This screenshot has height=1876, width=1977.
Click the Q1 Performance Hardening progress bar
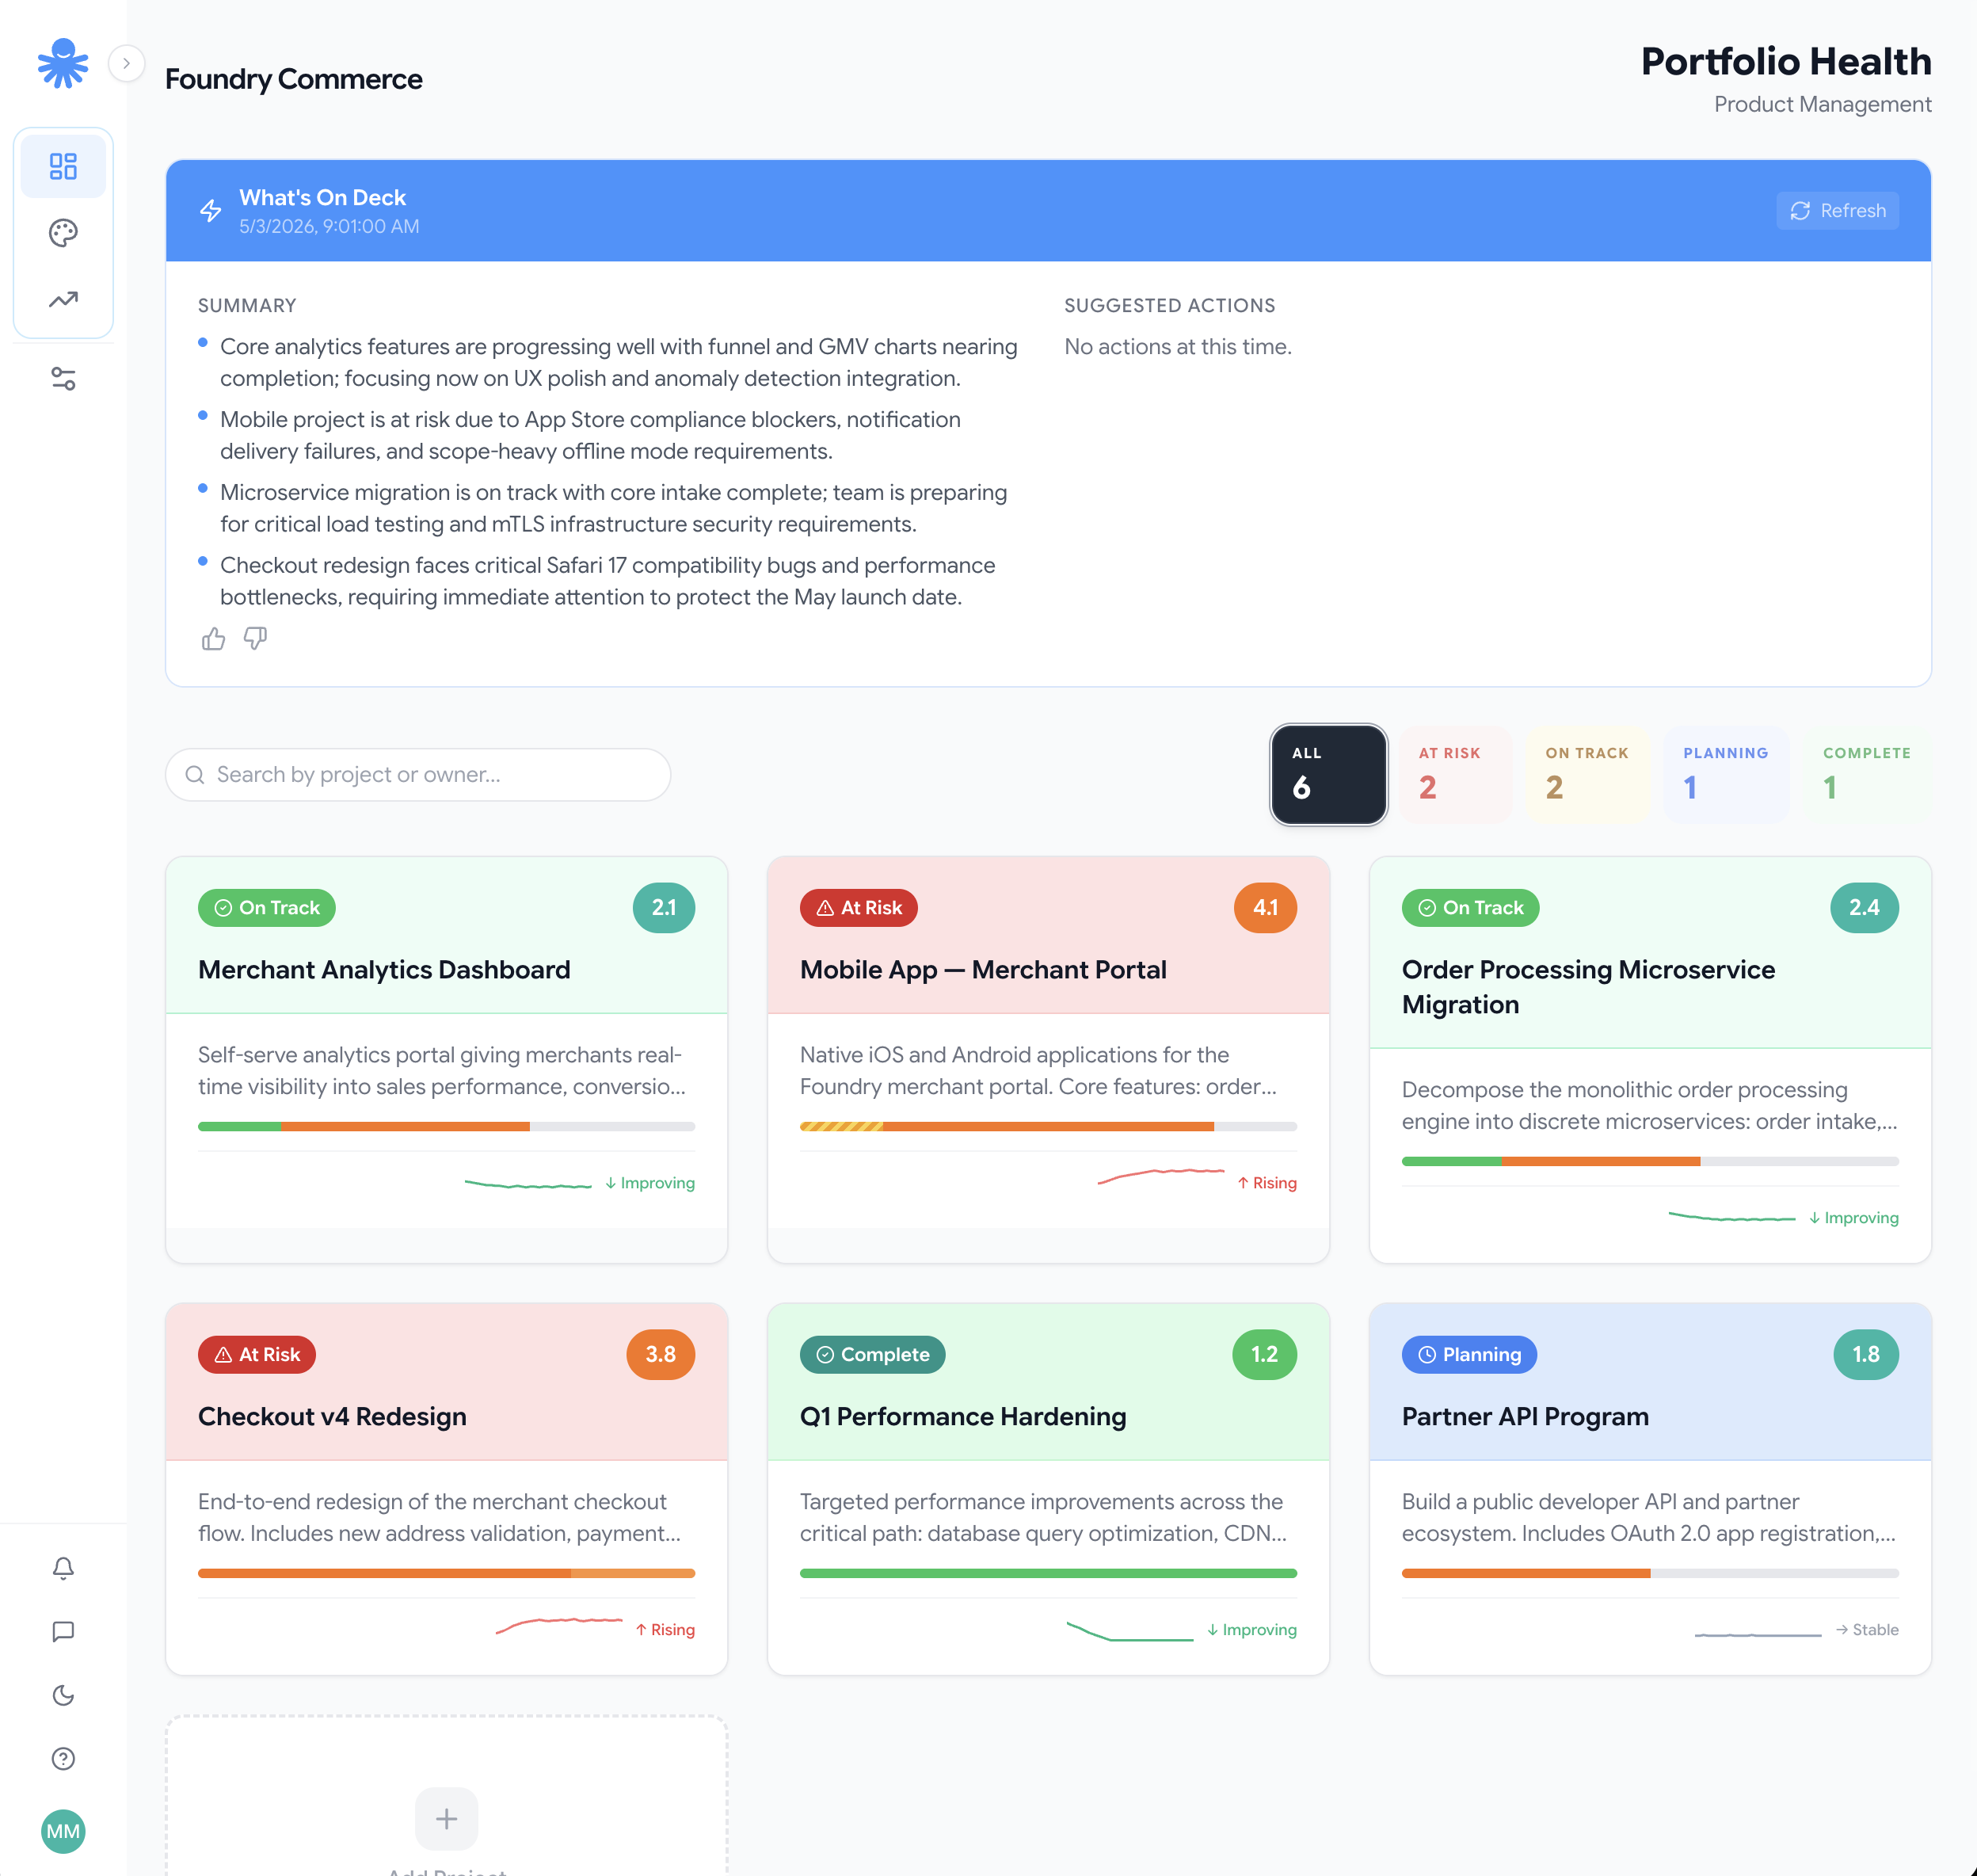(x=1048, y=1574)
